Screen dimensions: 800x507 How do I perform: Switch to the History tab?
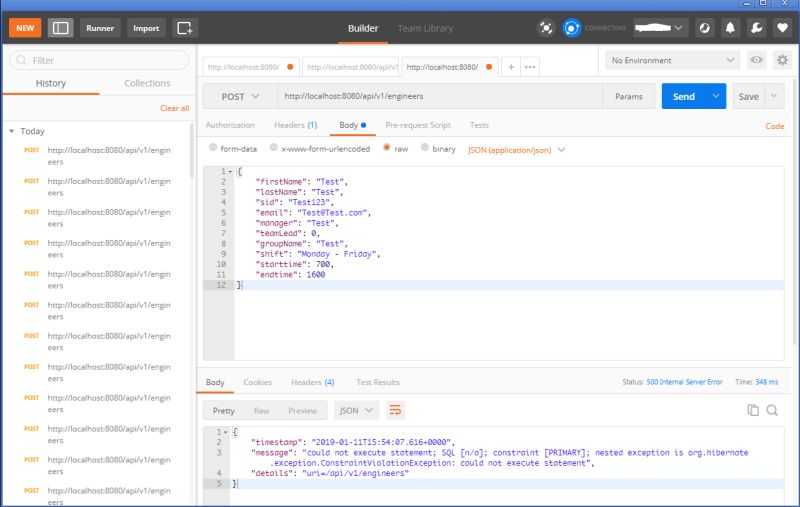click(x=51, y=83)
